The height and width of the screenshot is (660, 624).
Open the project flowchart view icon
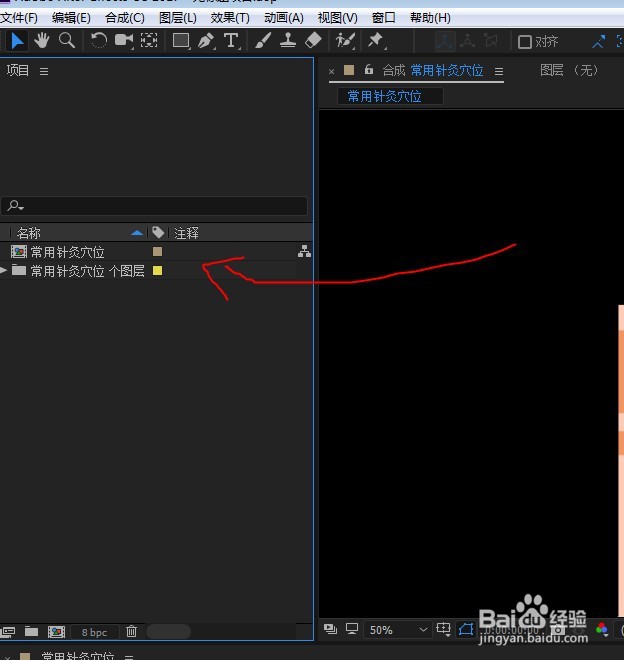[x=304, y=251]
